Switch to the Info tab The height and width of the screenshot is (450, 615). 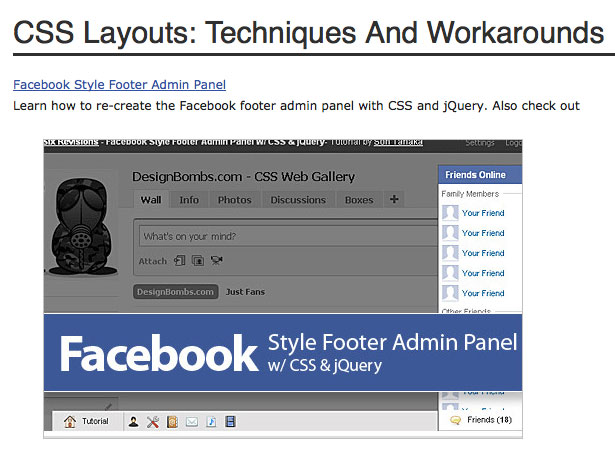(189, 200)
